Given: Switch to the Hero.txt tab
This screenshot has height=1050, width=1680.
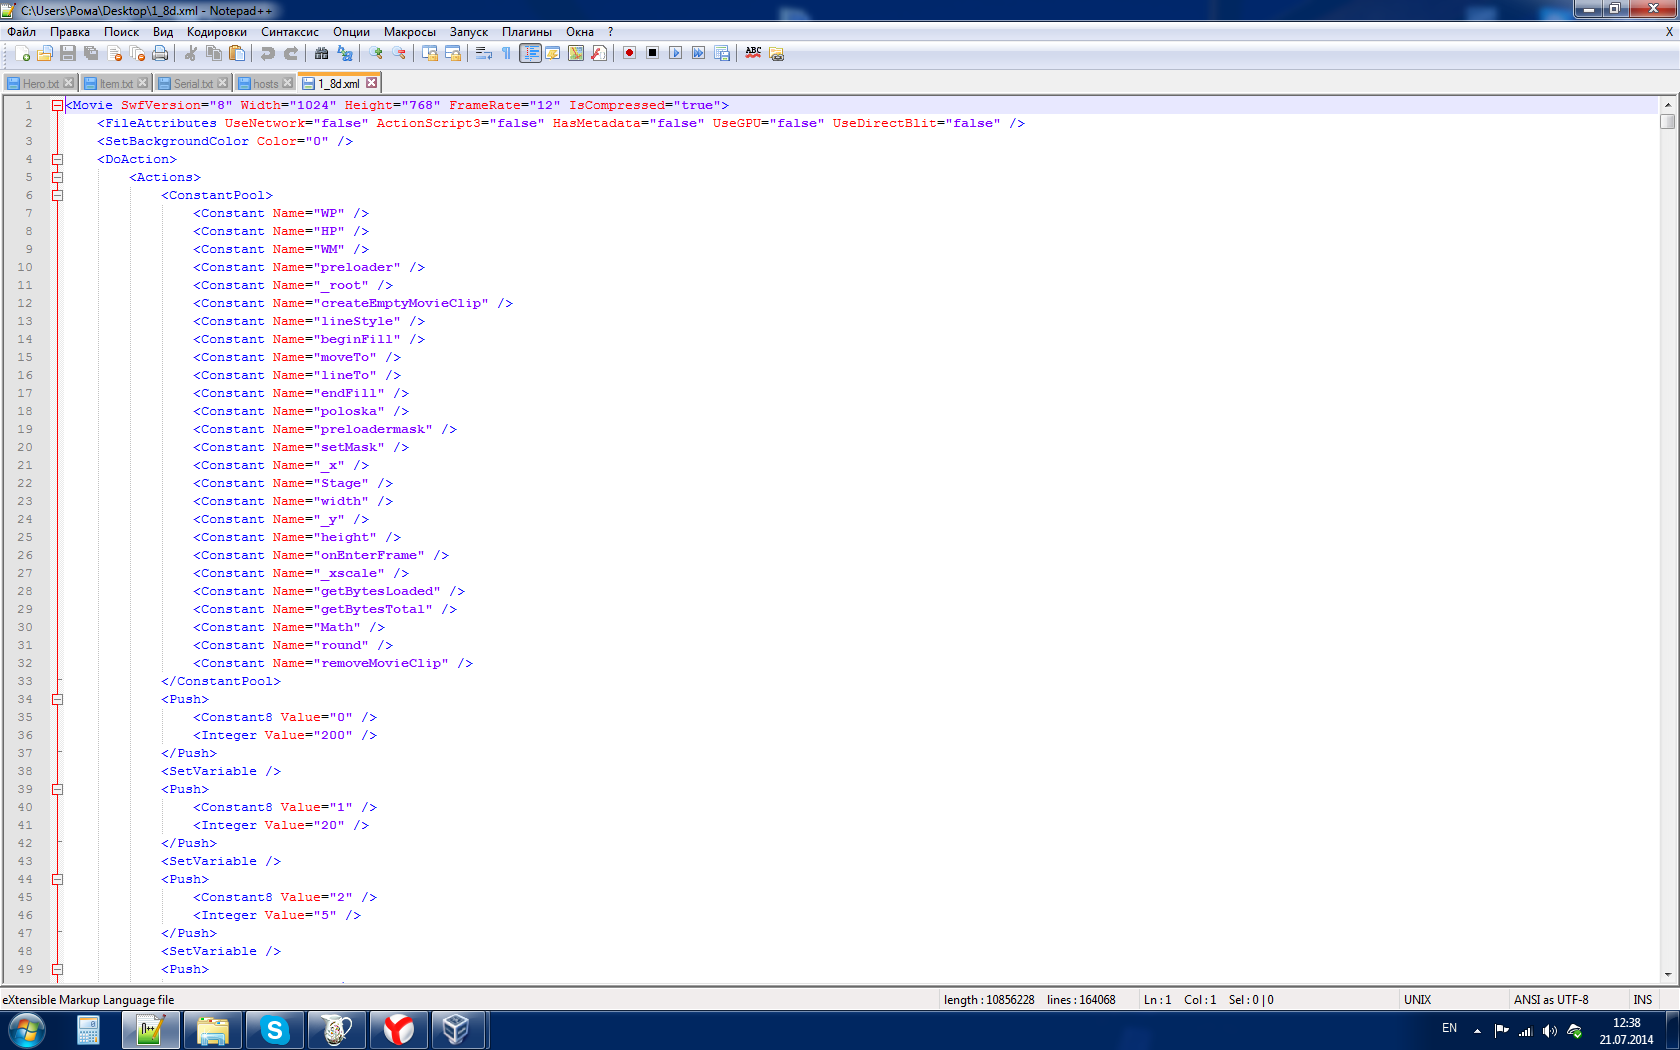Looking at the screenshot, I should click(x=40, y=83).
